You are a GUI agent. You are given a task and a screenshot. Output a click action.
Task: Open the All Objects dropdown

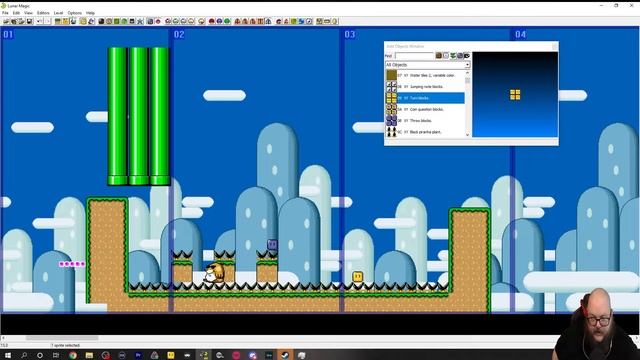[x=427, y=65]
